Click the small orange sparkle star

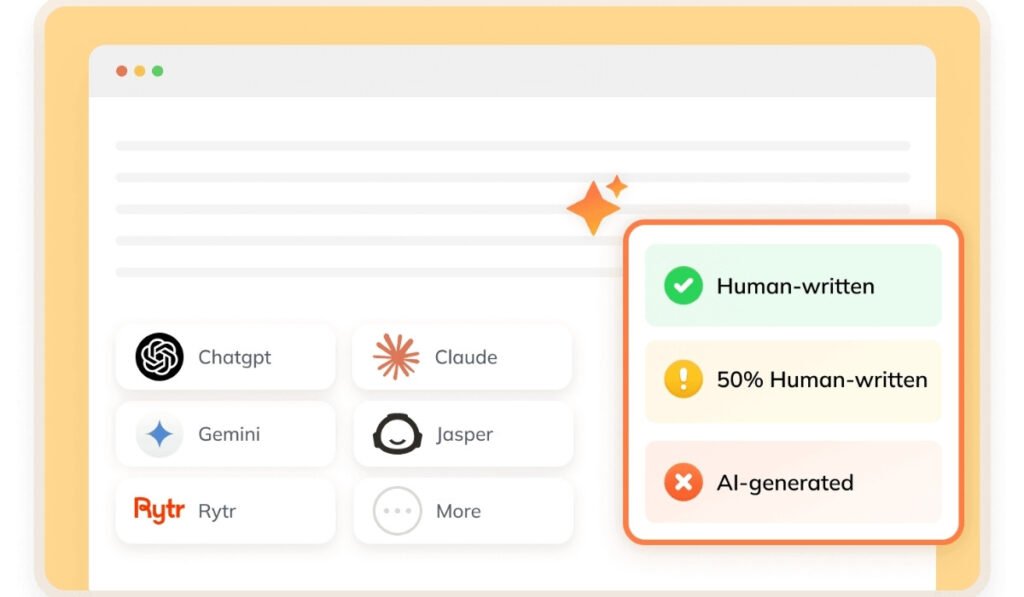tap(616, 187)
